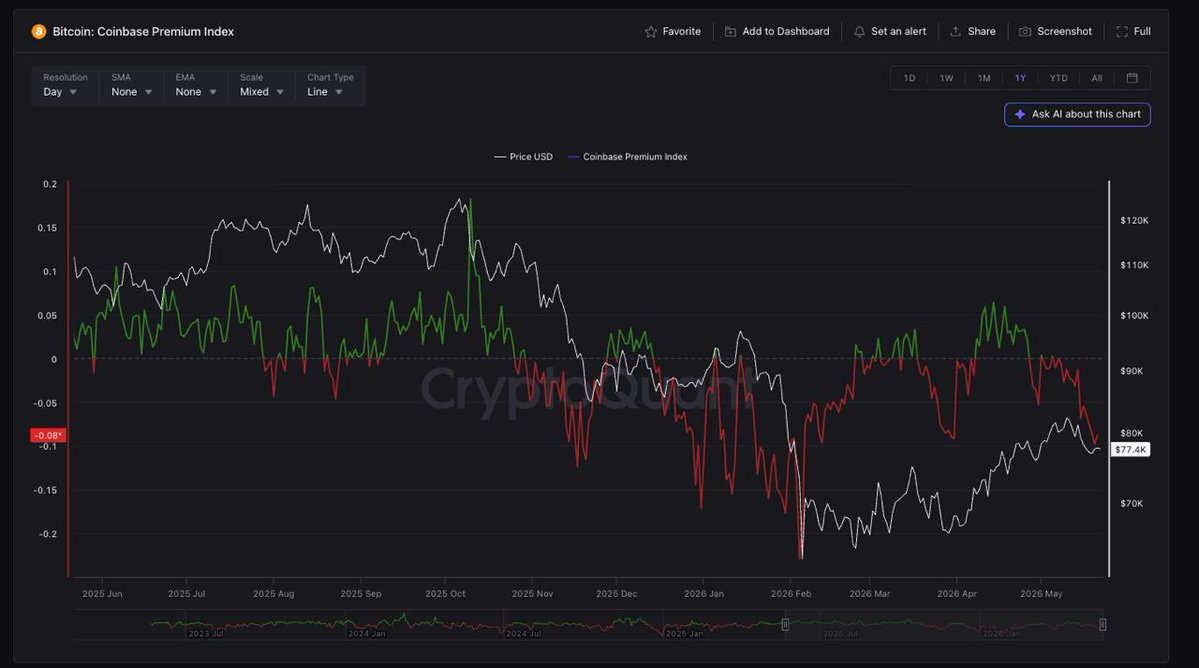Click Set an alert
1199x668 pixels.
tap(890, 31)
